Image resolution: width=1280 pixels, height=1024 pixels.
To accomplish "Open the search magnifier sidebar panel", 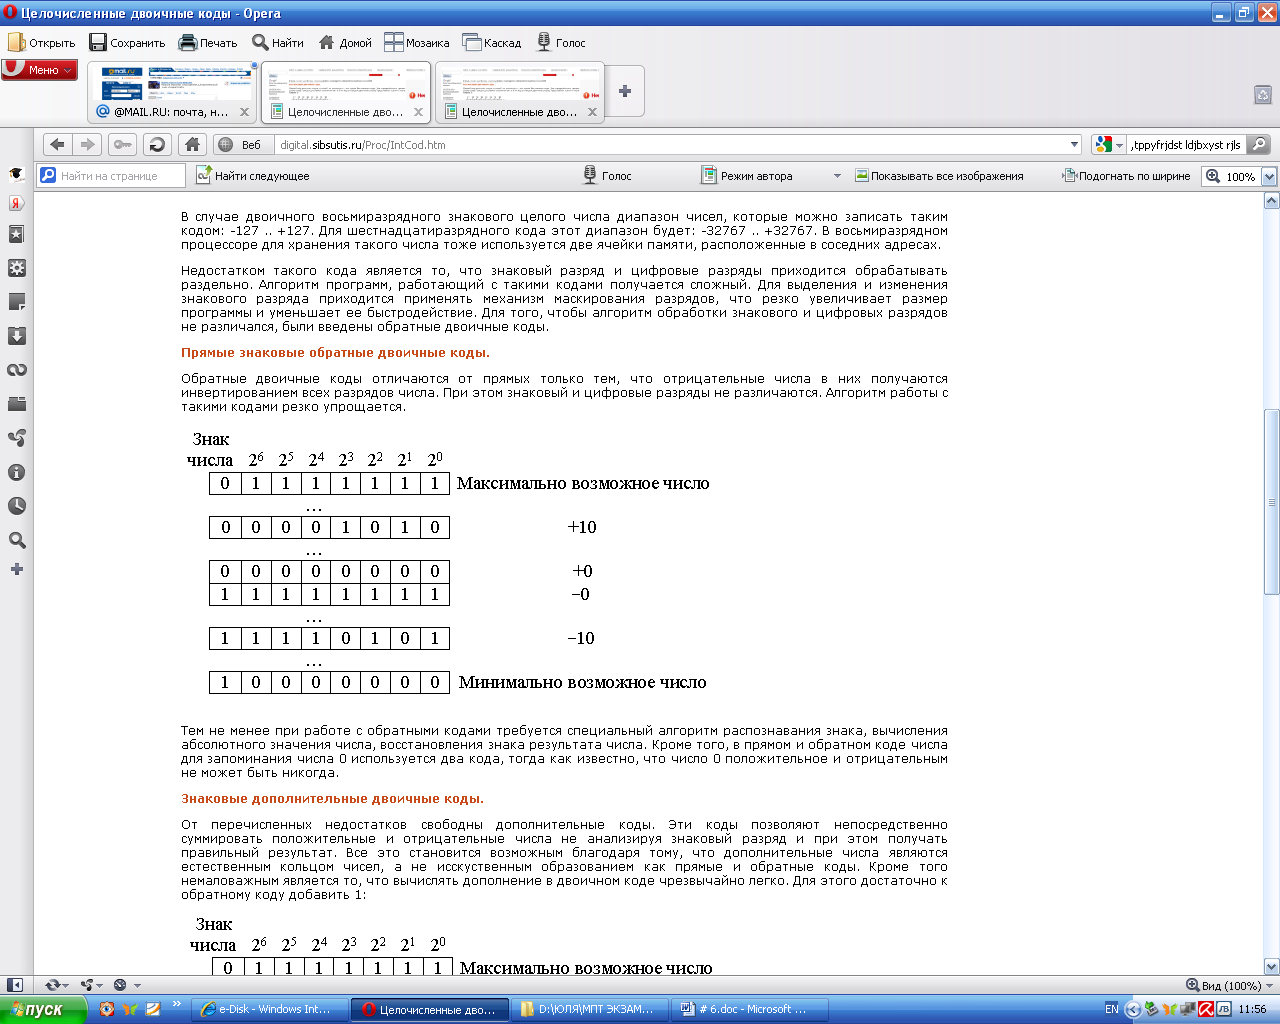I will tap(16, 540).
